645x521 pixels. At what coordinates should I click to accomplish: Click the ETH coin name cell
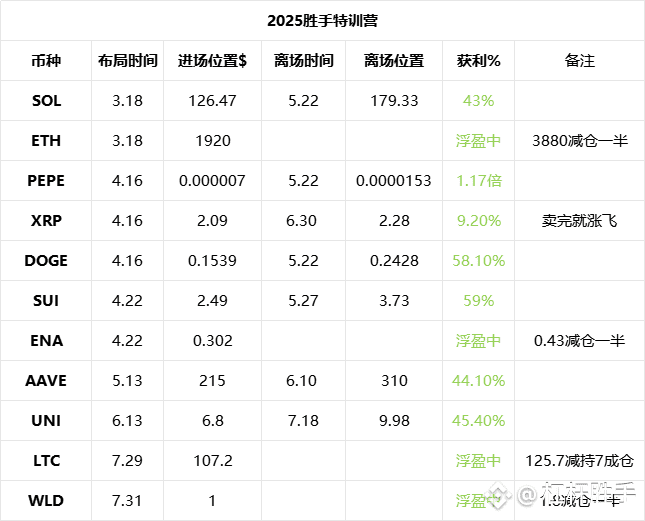pyautogui.click(x=46, y=141)
